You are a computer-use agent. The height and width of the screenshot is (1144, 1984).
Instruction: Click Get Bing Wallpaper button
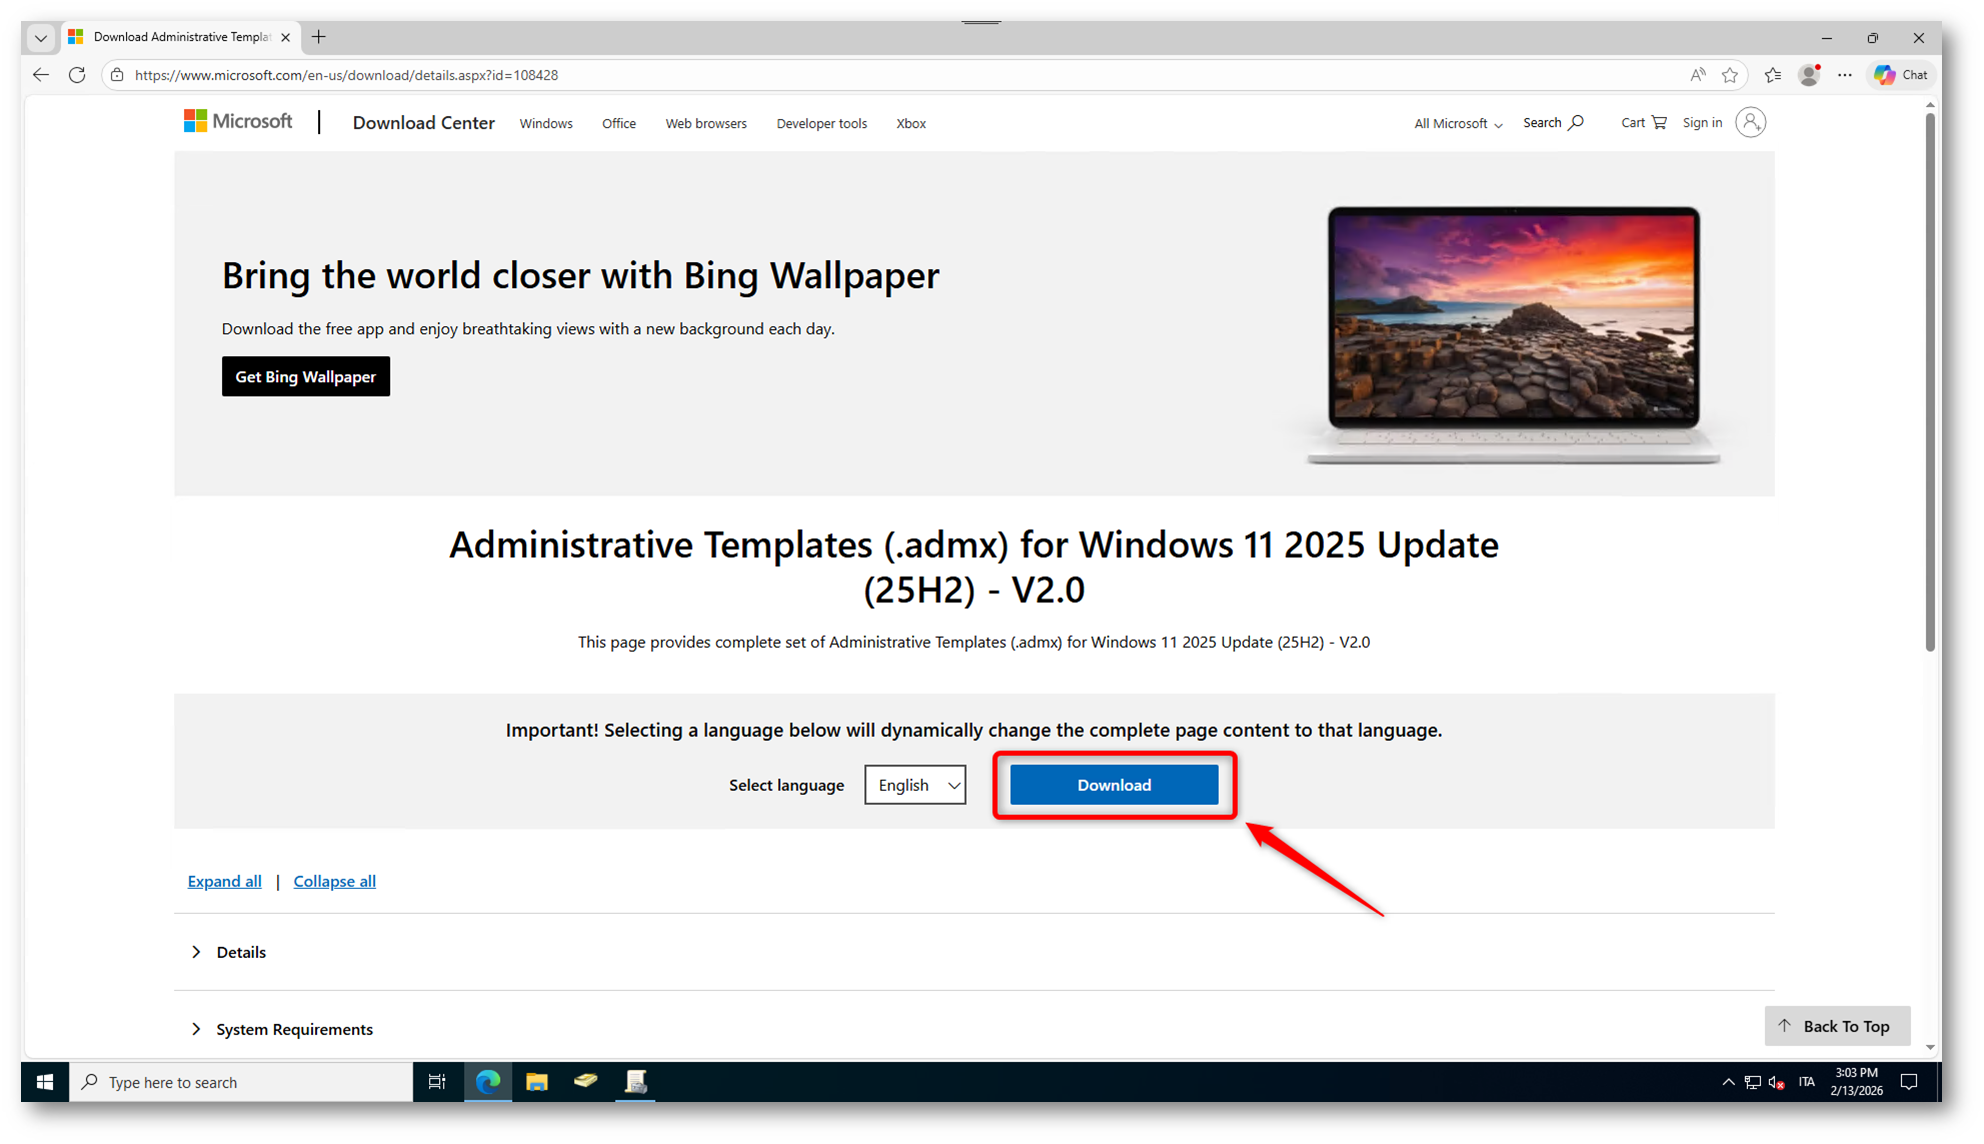pos(305,377)
